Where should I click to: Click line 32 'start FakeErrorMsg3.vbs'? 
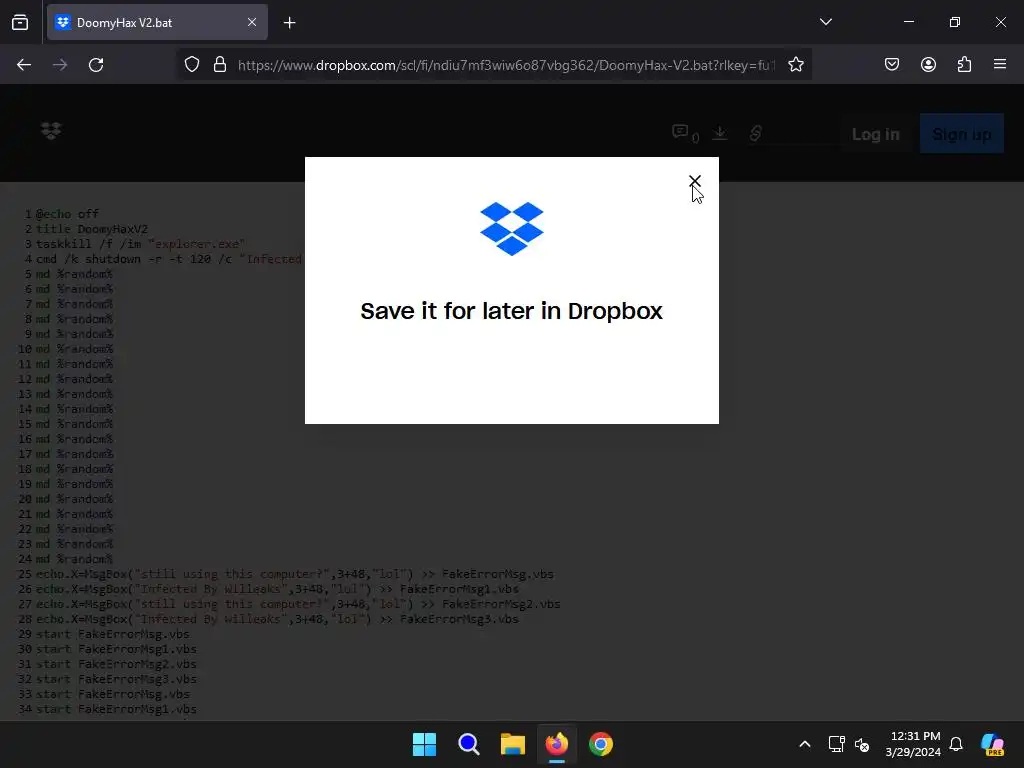[116, 679]
